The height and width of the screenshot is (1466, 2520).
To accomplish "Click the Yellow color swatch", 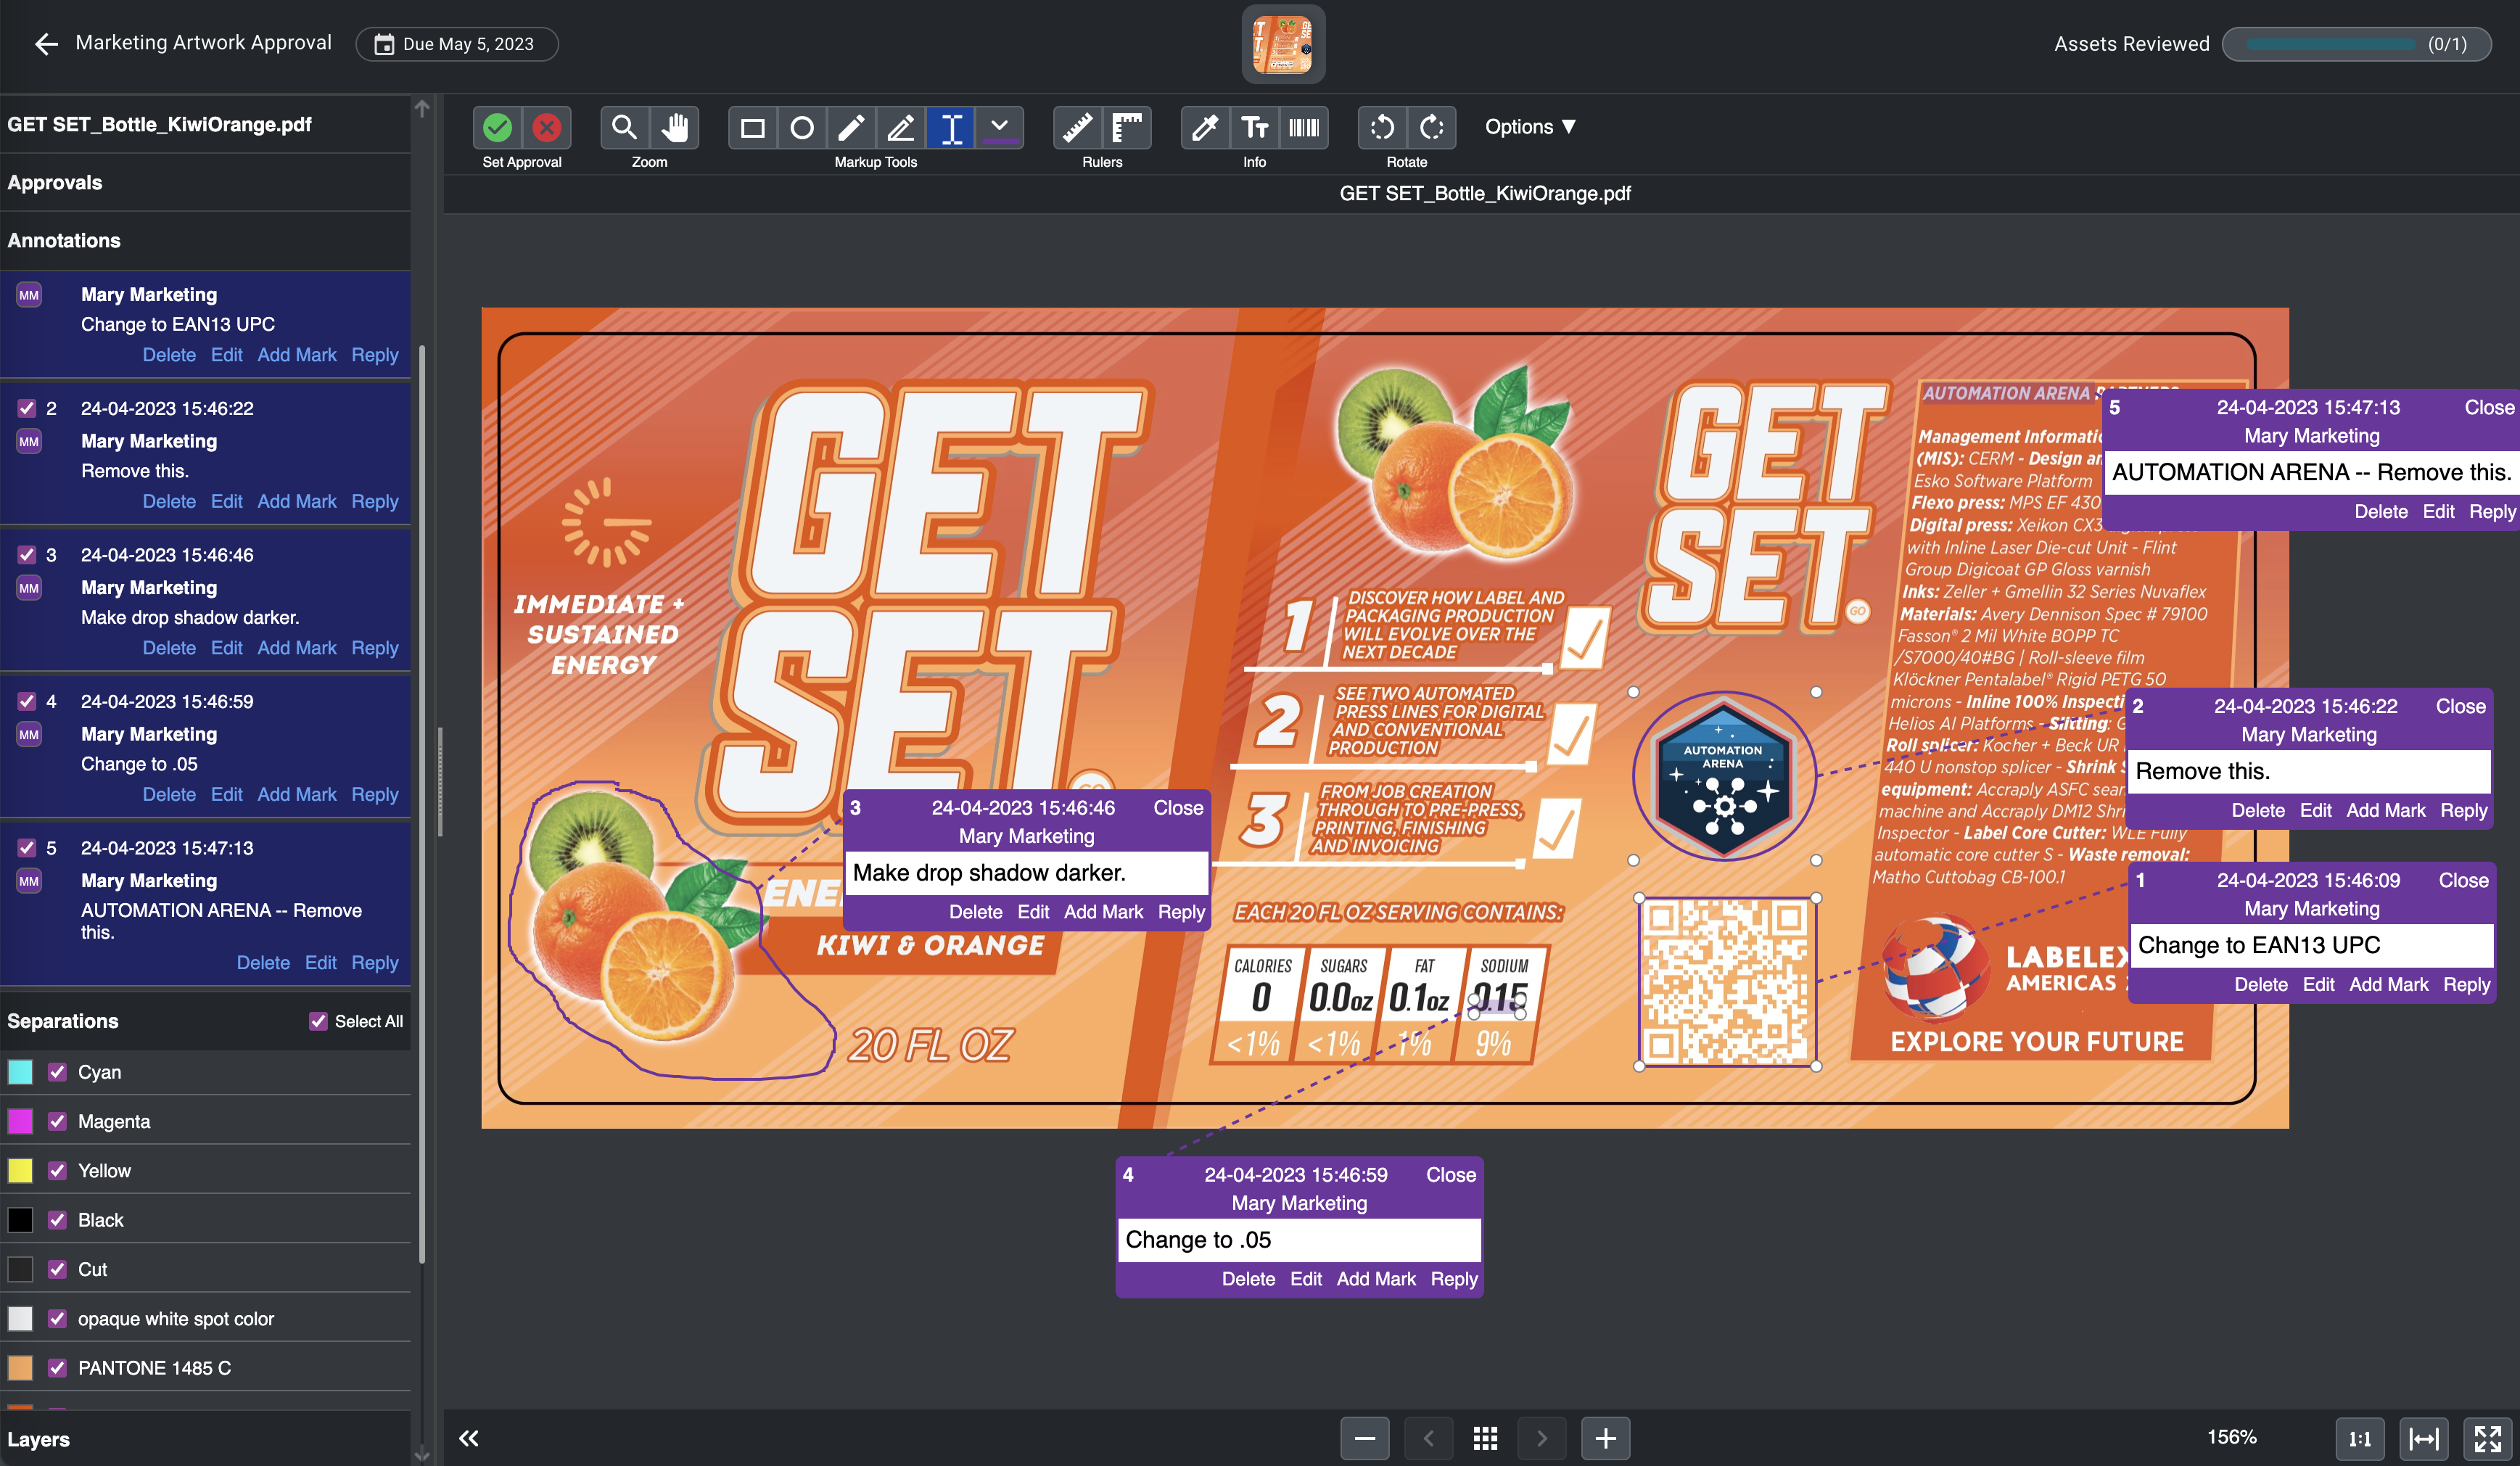I will pyautogui.click(x=20, y=1171).
